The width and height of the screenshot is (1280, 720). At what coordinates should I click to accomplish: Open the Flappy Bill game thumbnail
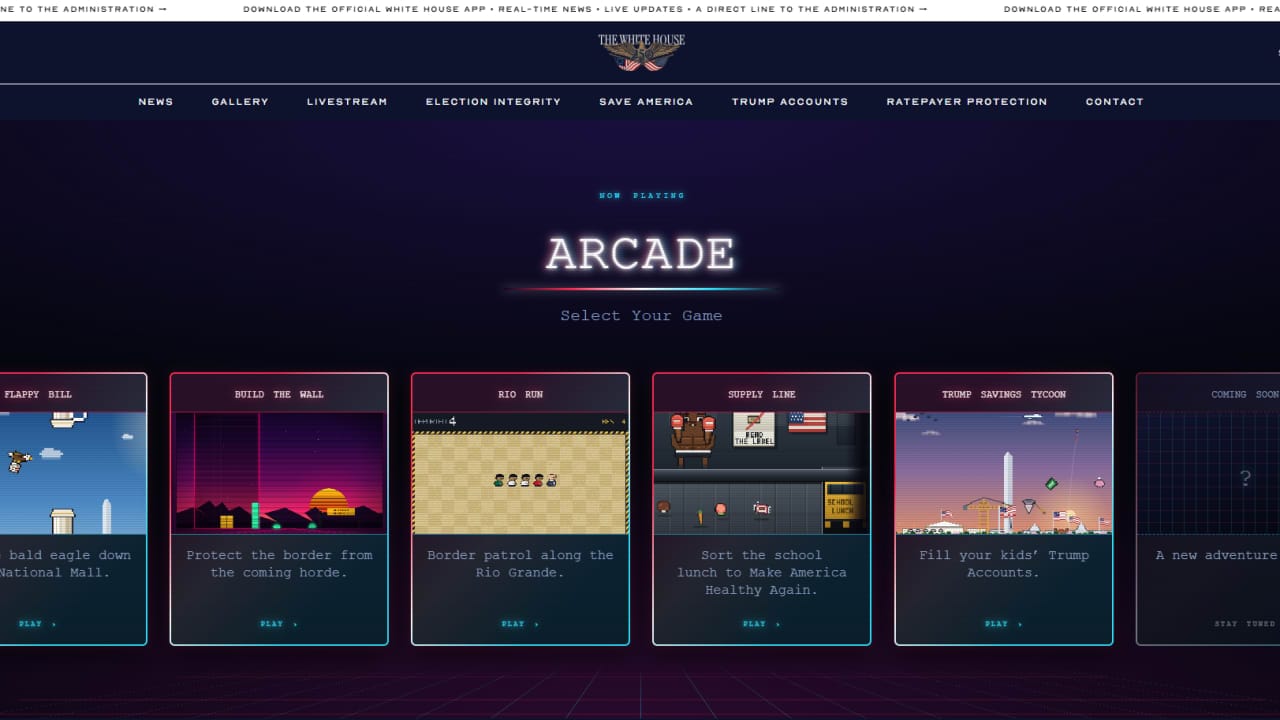pyautogui.click(x=73, y=473)
